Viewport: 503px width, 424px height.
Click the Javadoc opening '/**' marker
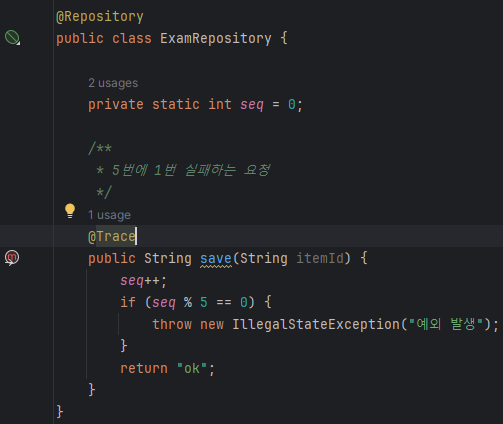tap(100, 148)
